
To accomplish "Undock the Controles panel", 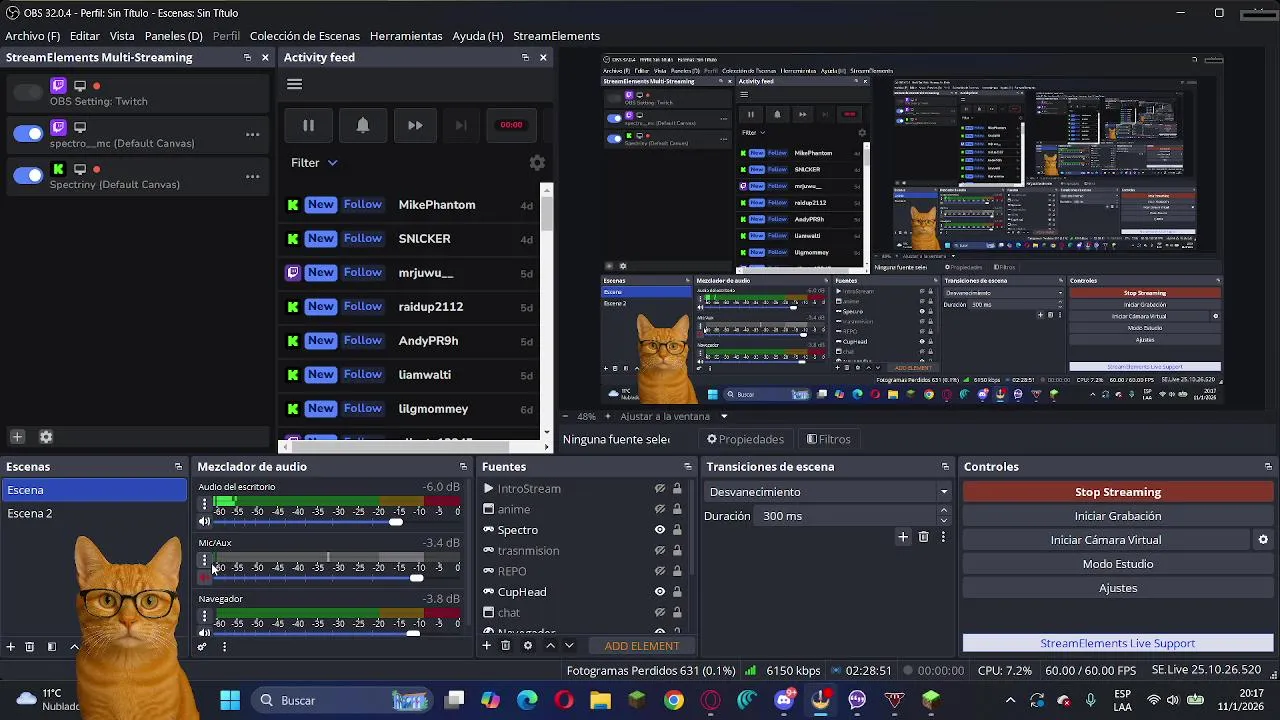I will tap(1268, 467).
